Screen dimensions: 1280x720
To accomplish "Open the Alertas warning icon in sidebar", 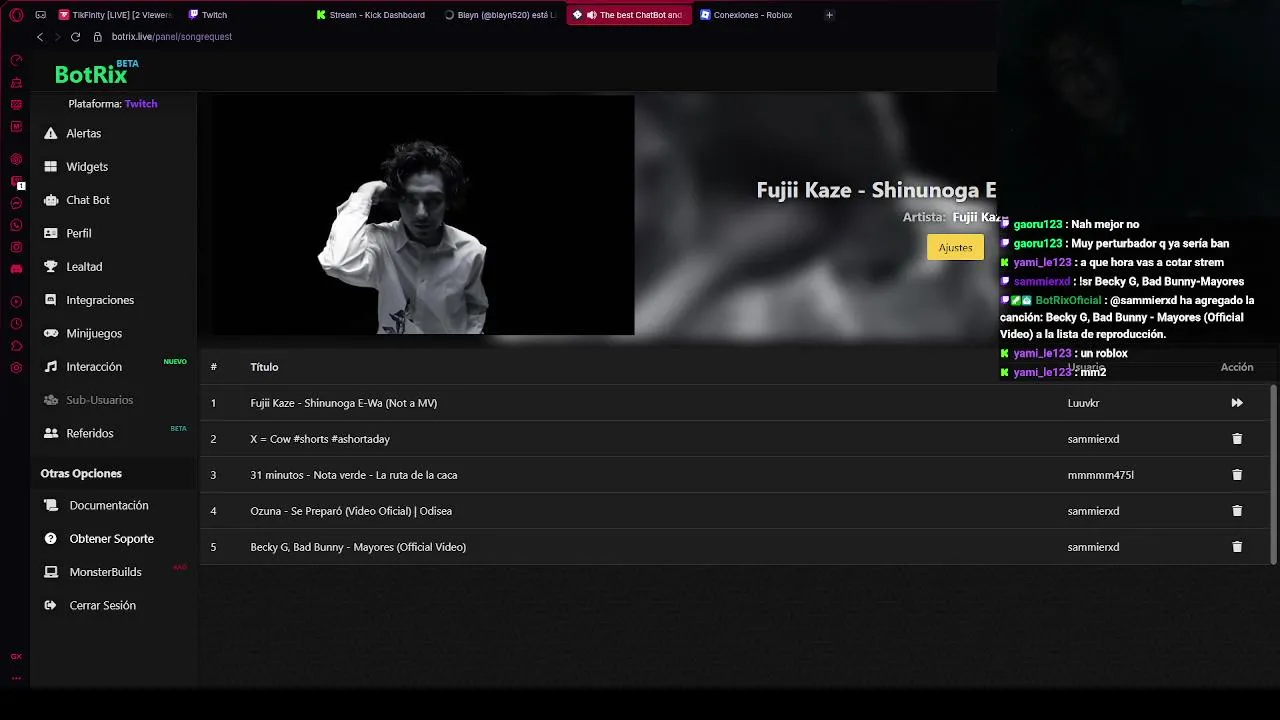I will click(51, 133).
